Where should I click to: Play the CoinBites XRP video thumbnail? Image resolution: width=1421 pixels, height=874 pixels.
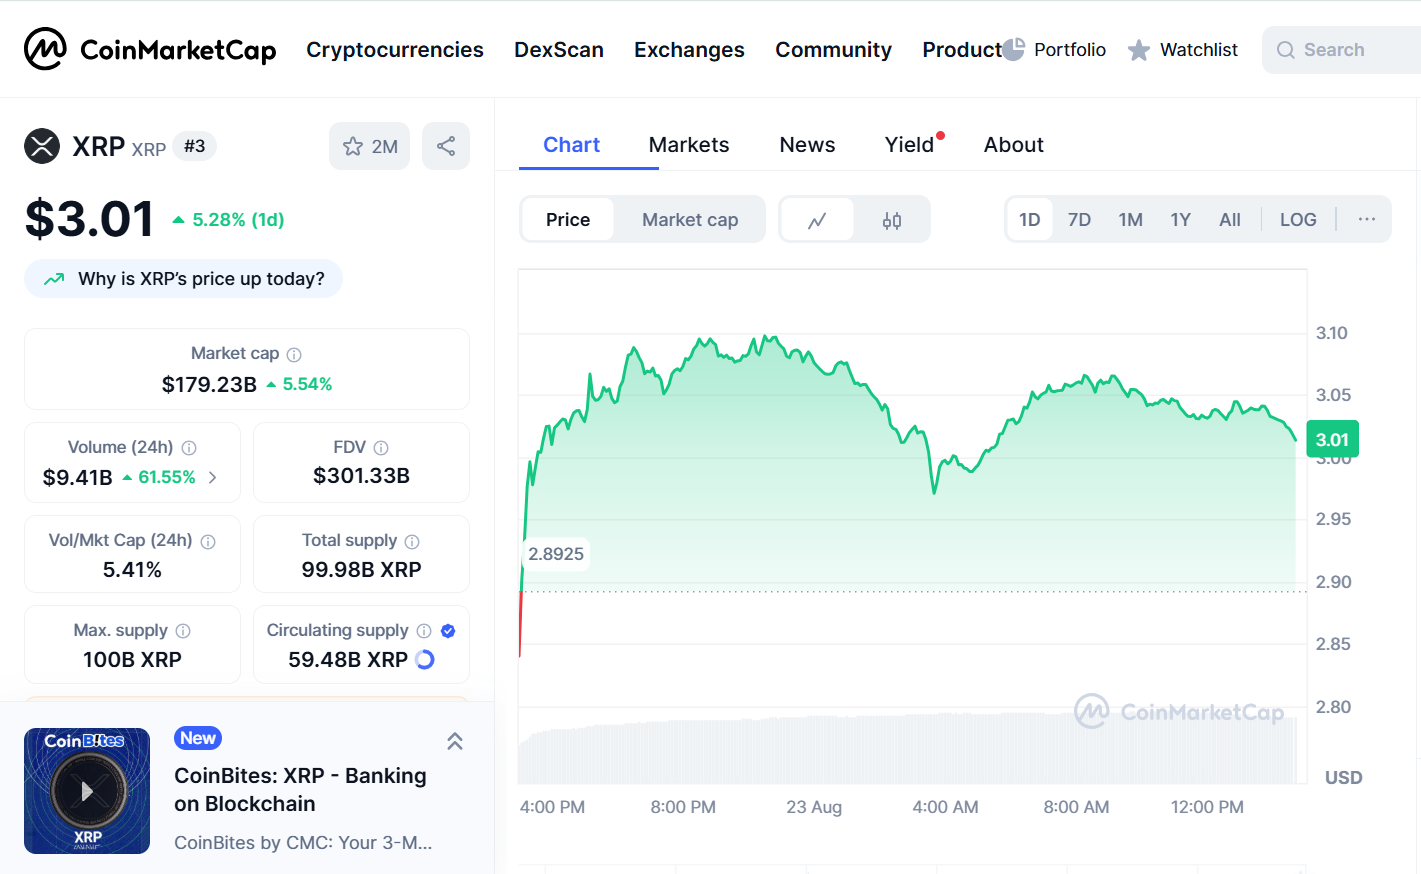coord(87,791)
